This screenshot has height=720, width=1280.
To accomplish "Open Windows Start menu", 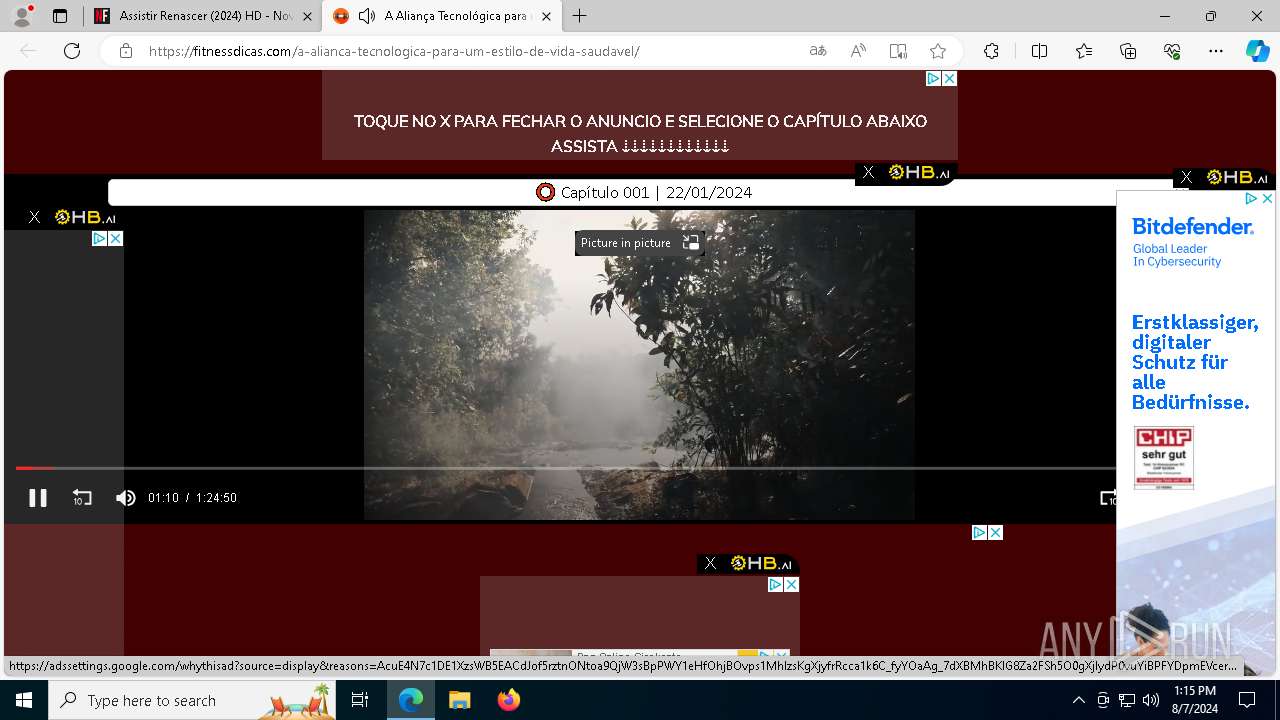I will [24, 700].
